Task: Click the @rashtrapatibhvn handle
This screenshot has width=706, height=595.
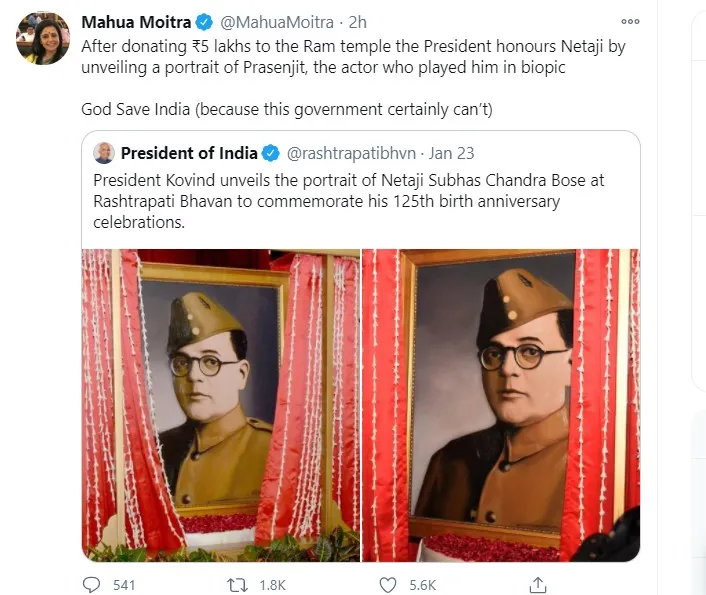Action: (351, 154)
